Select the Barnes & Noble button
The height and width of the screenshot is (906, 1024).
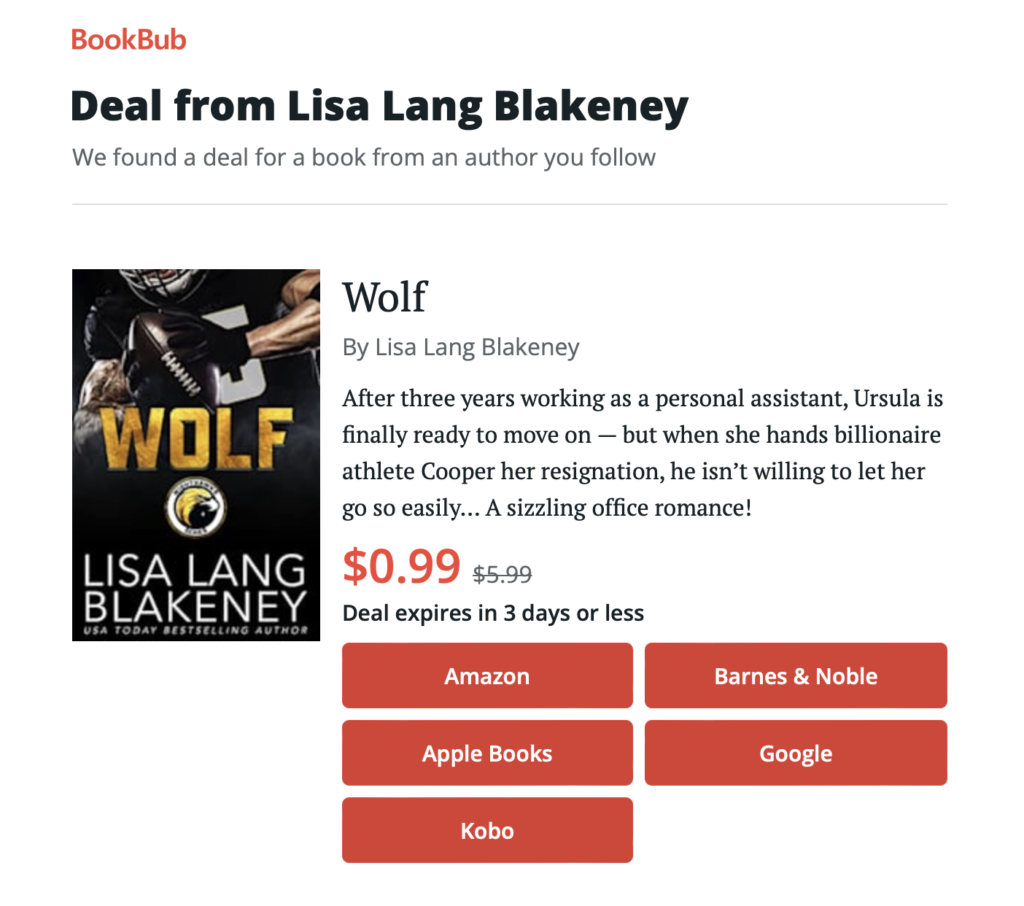[x=795, y=675]
